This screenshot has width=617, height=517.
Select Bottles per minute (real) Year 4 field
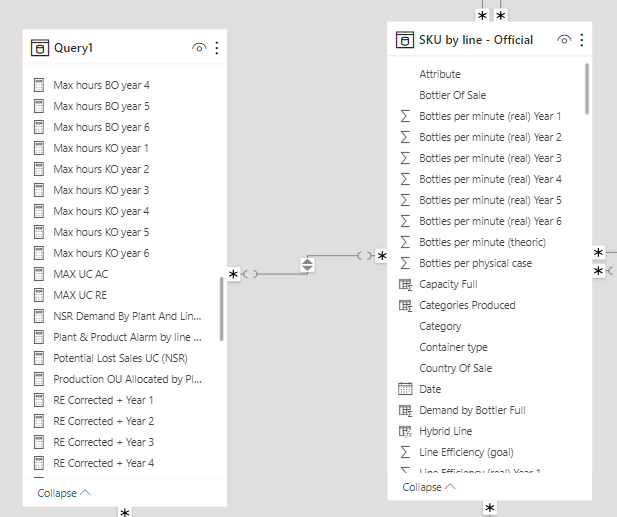(x=490, y=179)
